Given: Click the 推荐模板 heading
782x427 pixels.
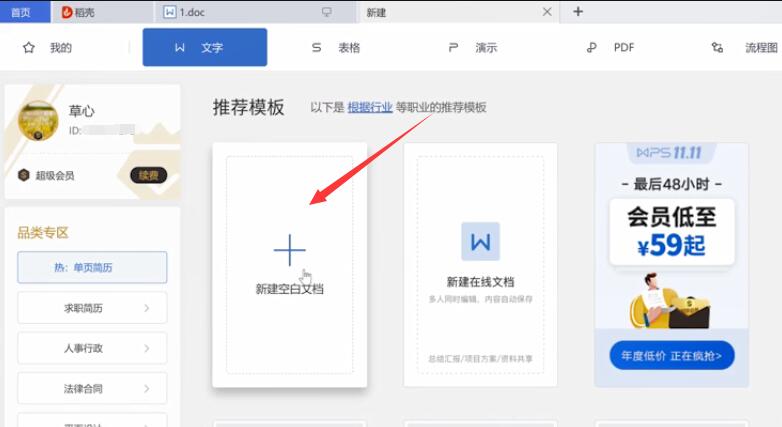Looking at the screenshot, I should pyautogui.click(x=248, y=107).
